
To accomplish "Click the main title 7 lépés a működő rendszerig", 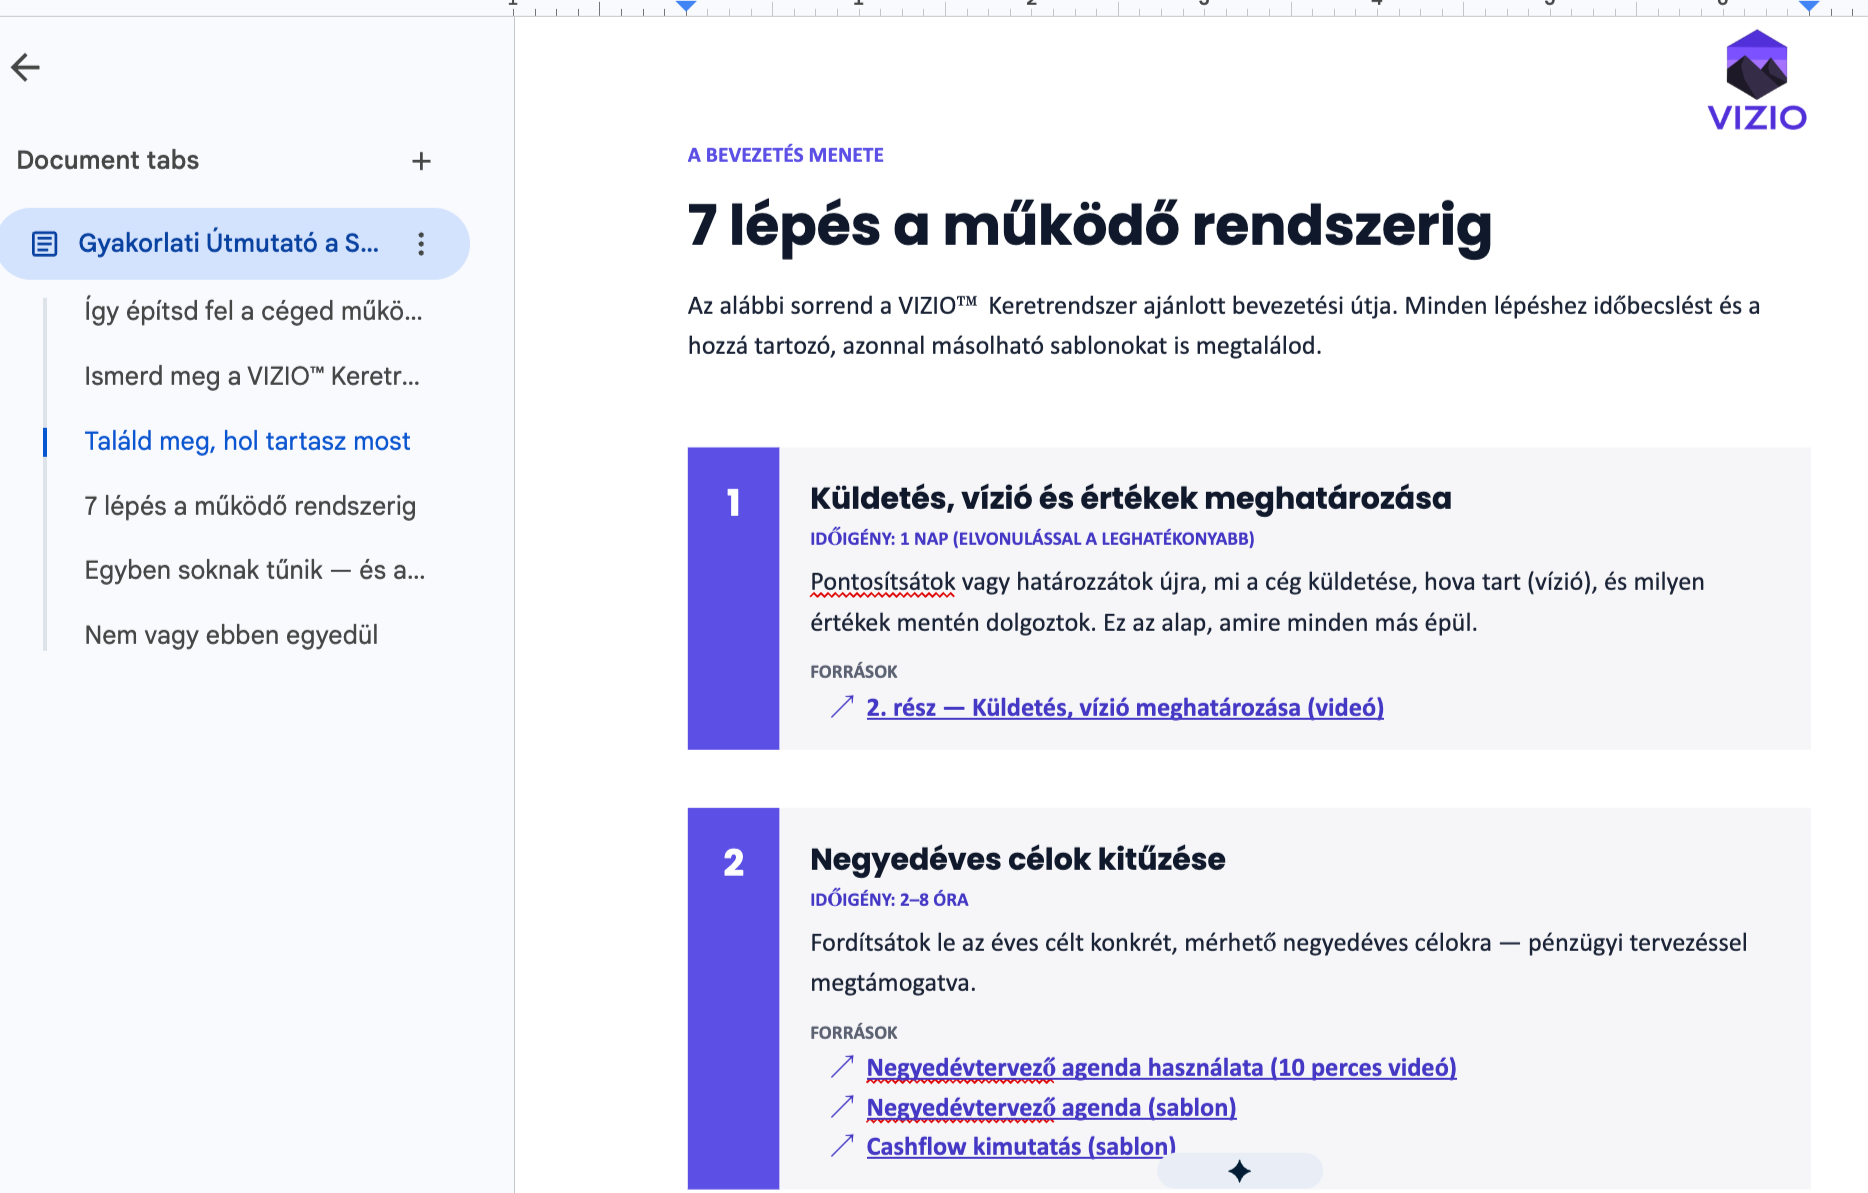I will [1090, 225].
